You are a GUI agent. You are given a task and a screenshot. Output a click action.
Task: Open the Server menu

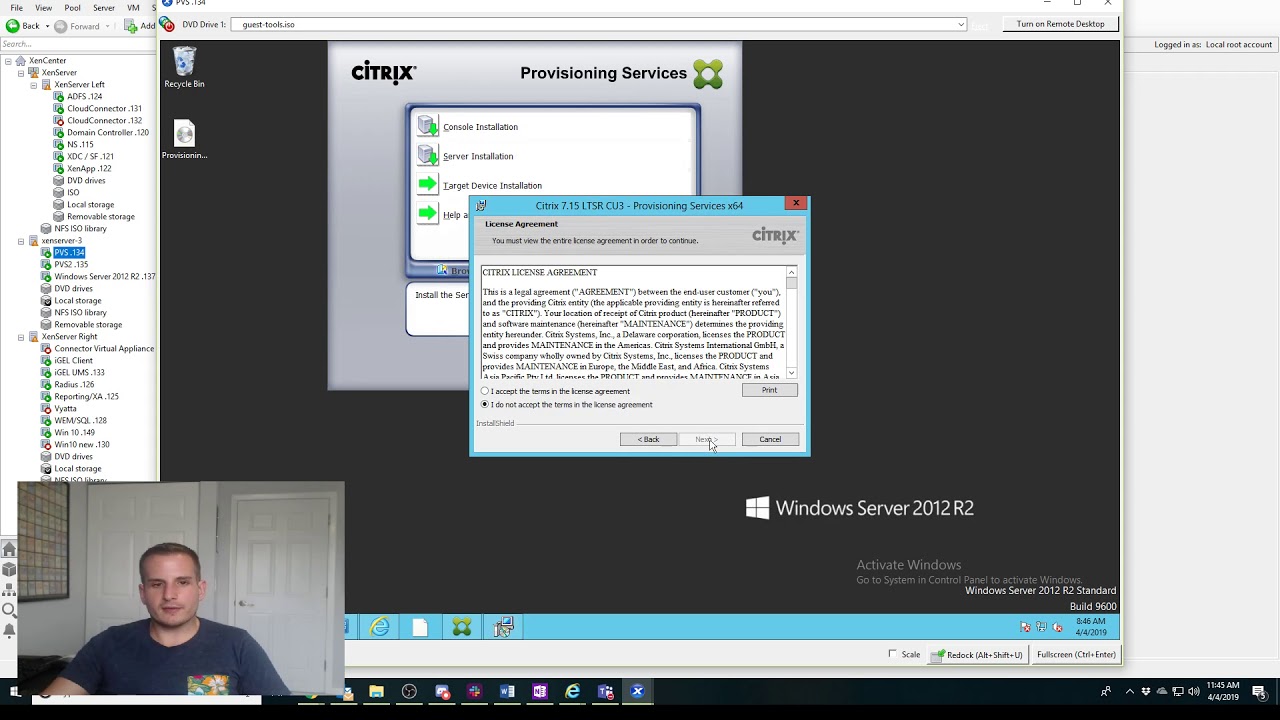tap(104, 7)
